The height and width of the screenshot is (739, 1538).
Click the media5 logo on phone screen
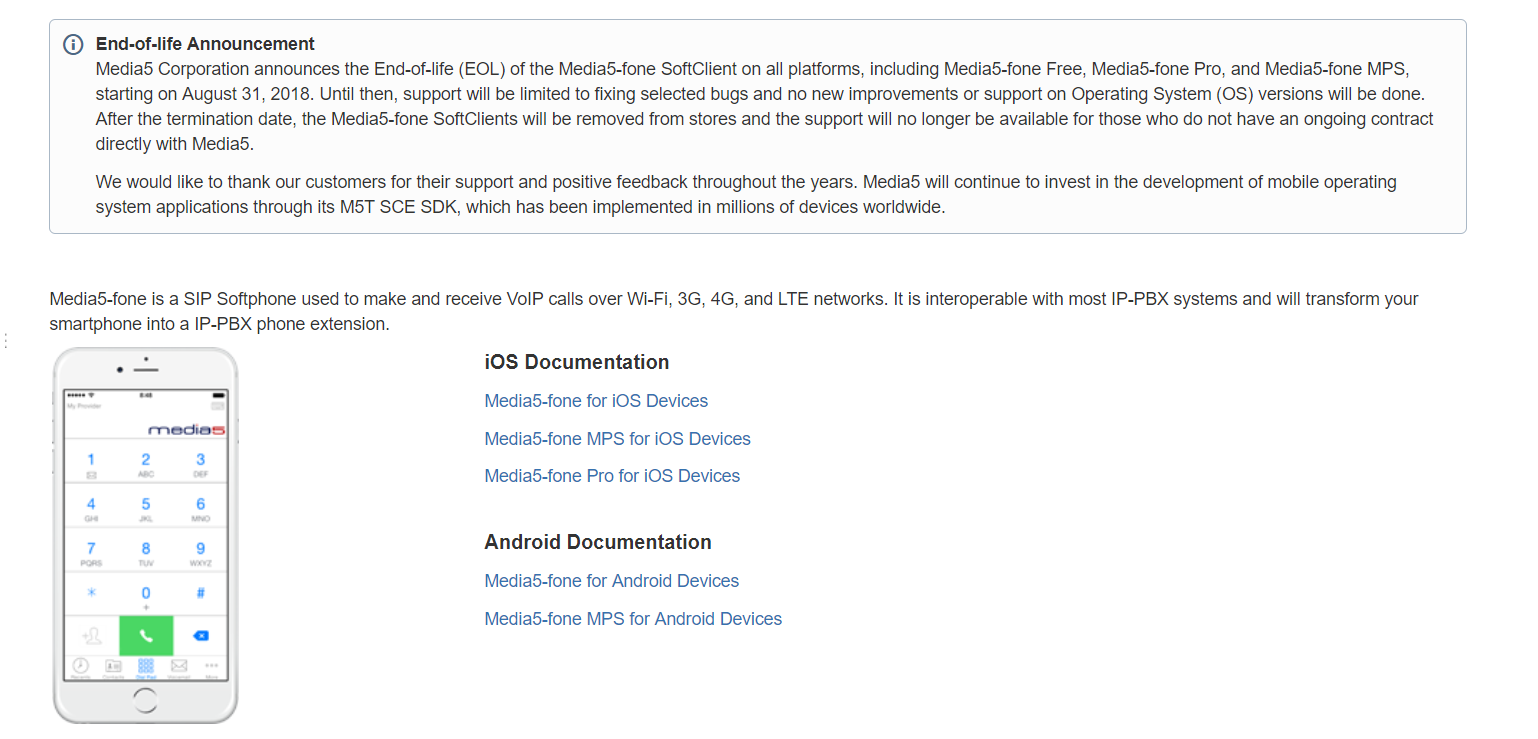186,430
